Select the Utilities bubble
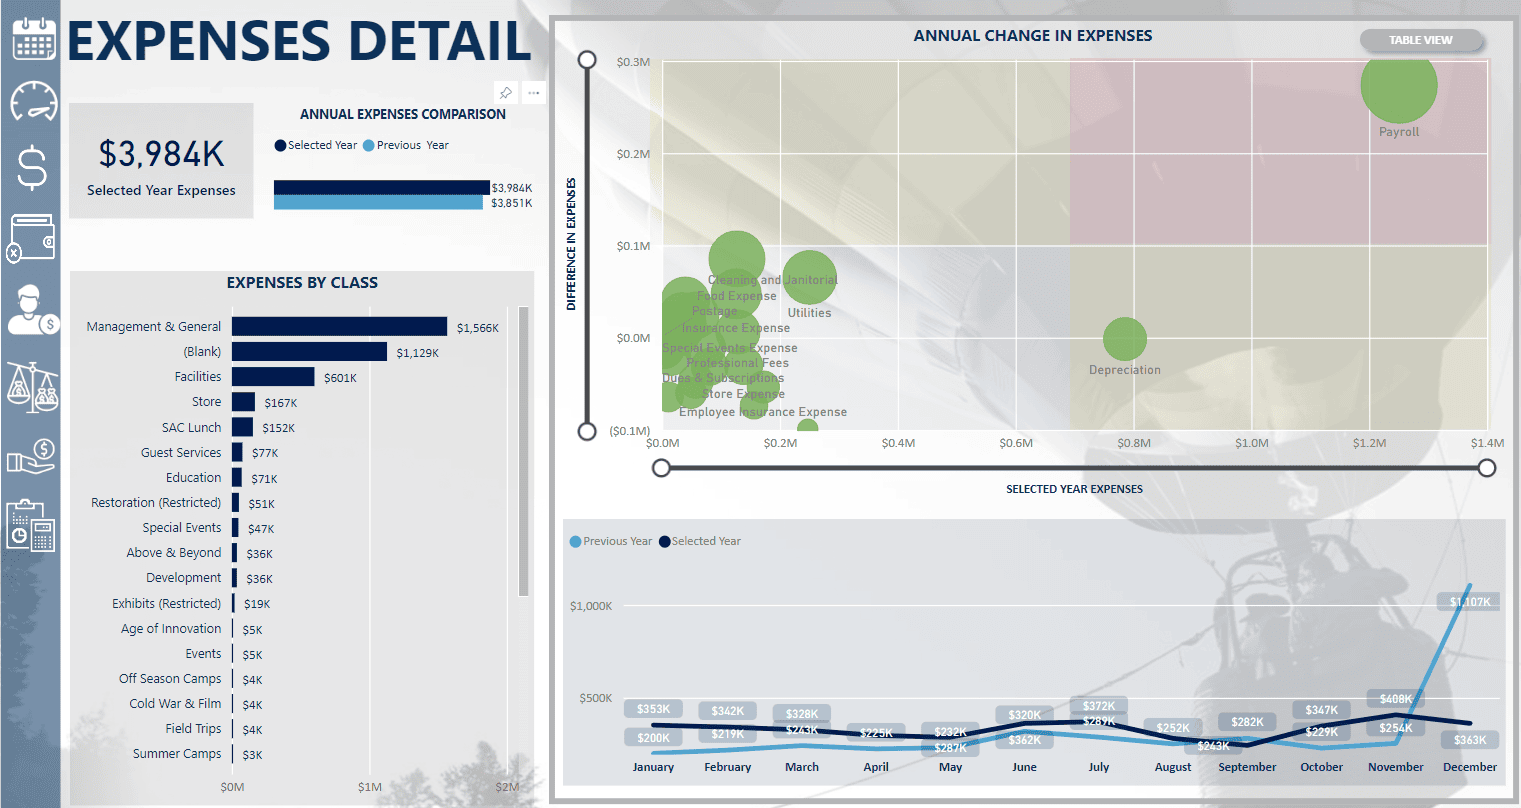The width and height of the screenshot is (1521, 808). tap(810, 278)
